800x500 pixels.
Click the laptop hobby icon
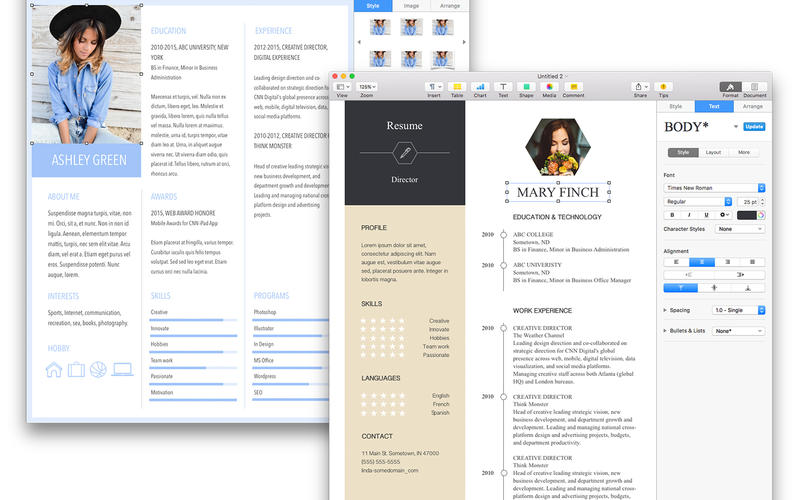(122, 369)
